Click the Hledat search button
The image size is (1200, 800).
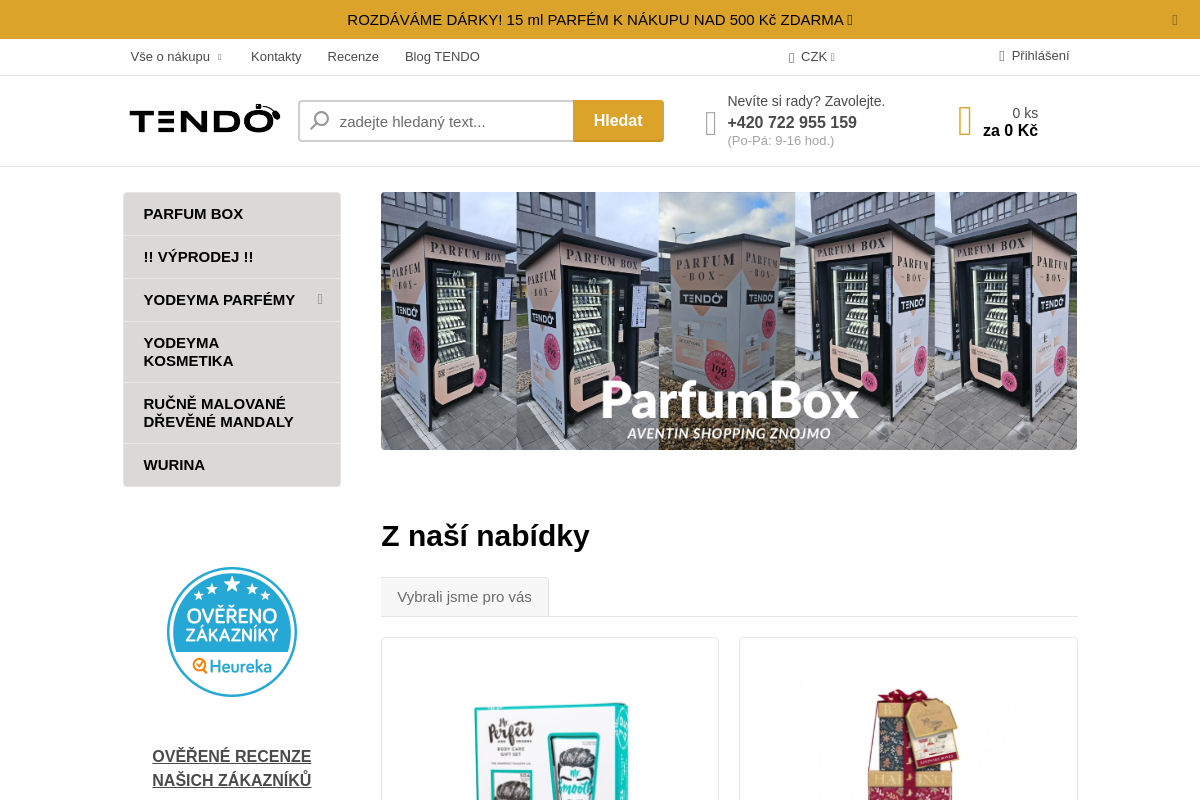[x=618, y=121]
